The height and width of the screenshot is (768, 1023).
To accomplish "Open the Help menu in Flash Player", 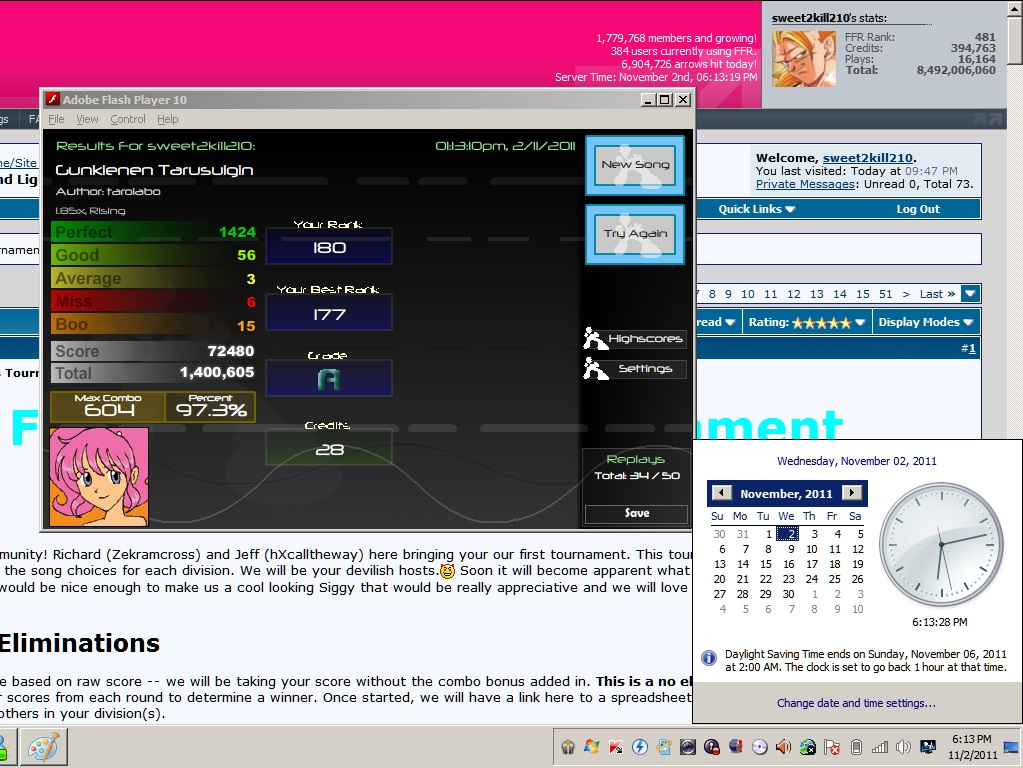I will (x=168, y=119).
